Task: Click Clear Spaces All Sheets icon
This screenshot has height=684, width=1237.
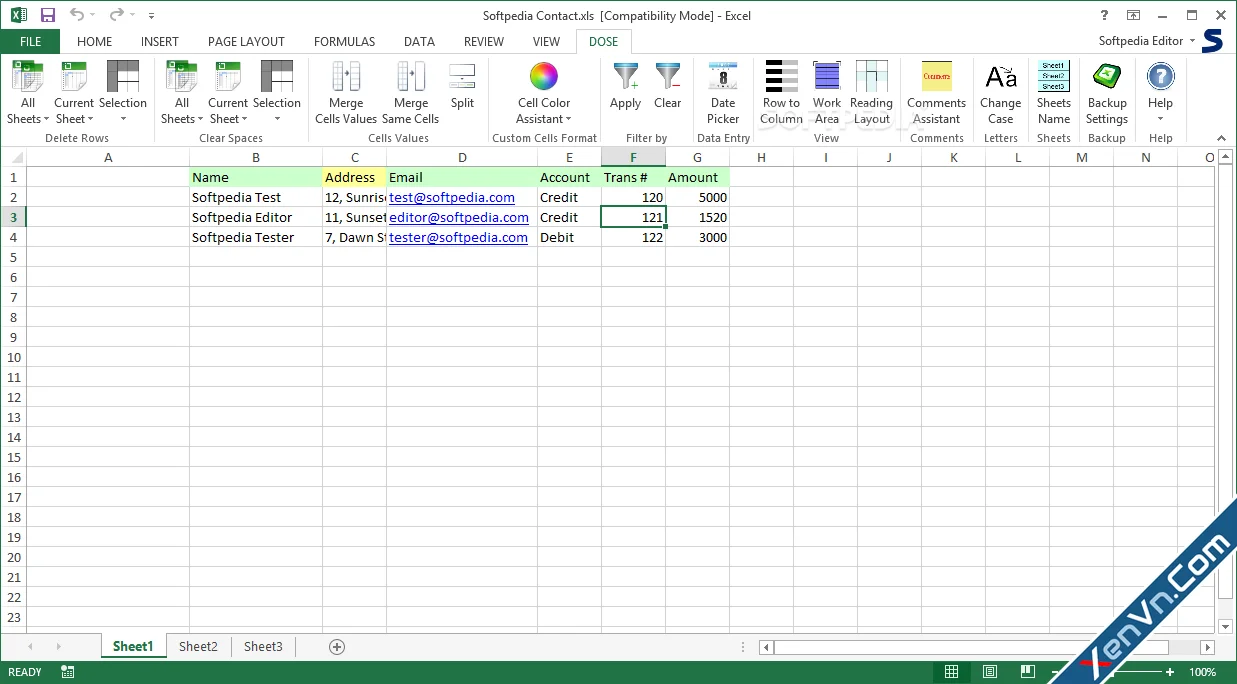Action: pyautogui.click(x=182, y=76)
